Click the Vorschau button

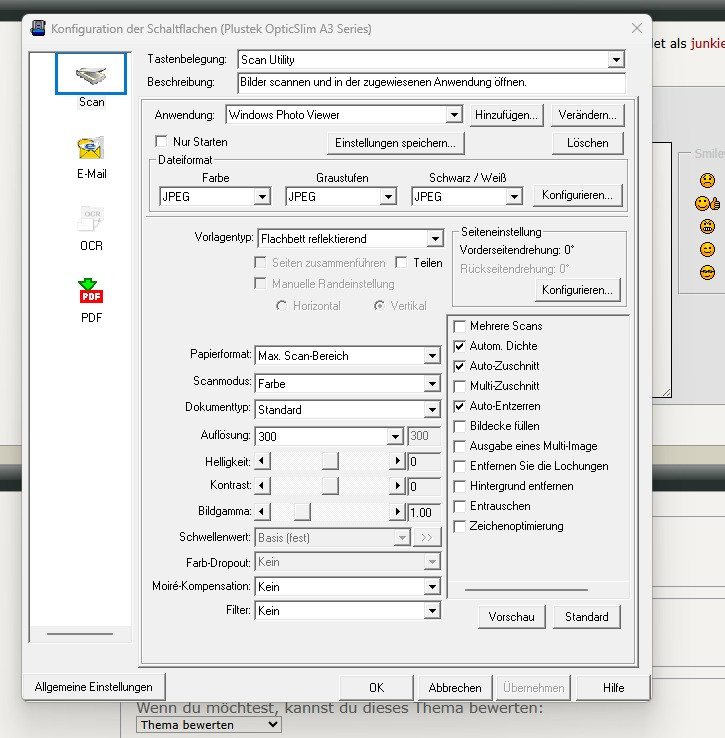point(512,617)
